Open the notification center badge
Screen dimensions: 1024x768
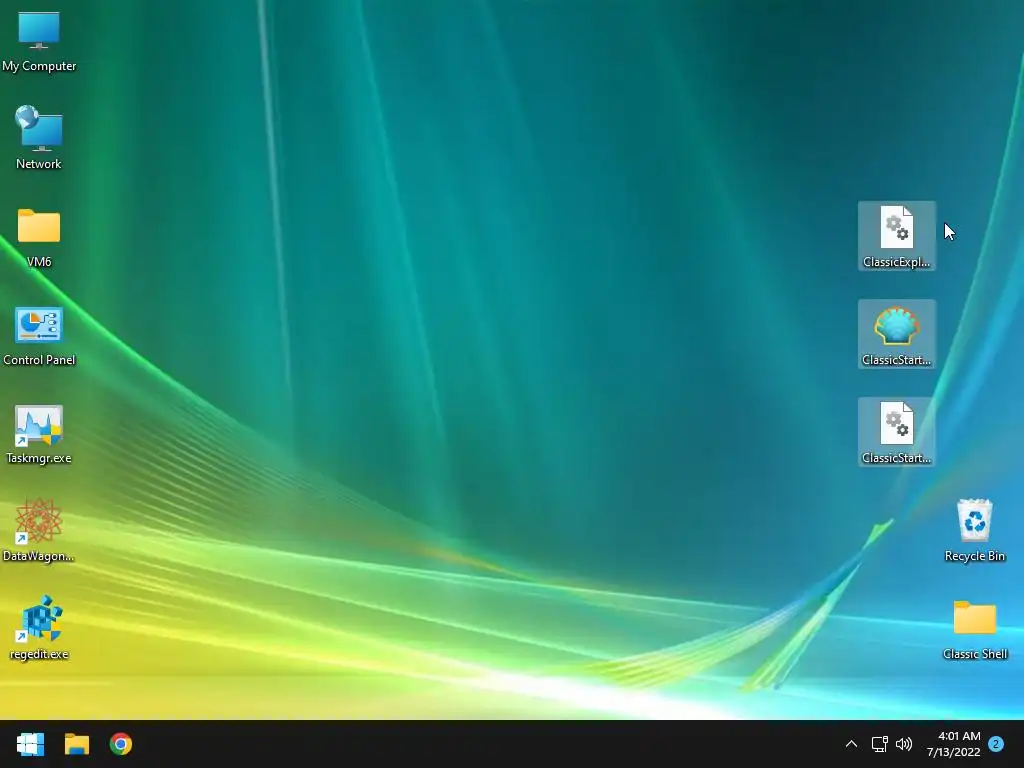click(996, 744)
